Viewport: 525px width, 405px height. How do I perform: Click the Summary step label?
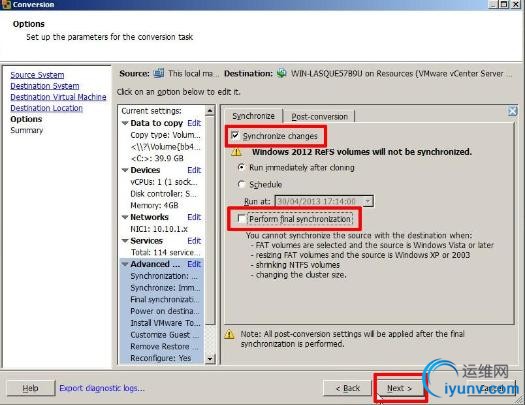click(27, 130)
